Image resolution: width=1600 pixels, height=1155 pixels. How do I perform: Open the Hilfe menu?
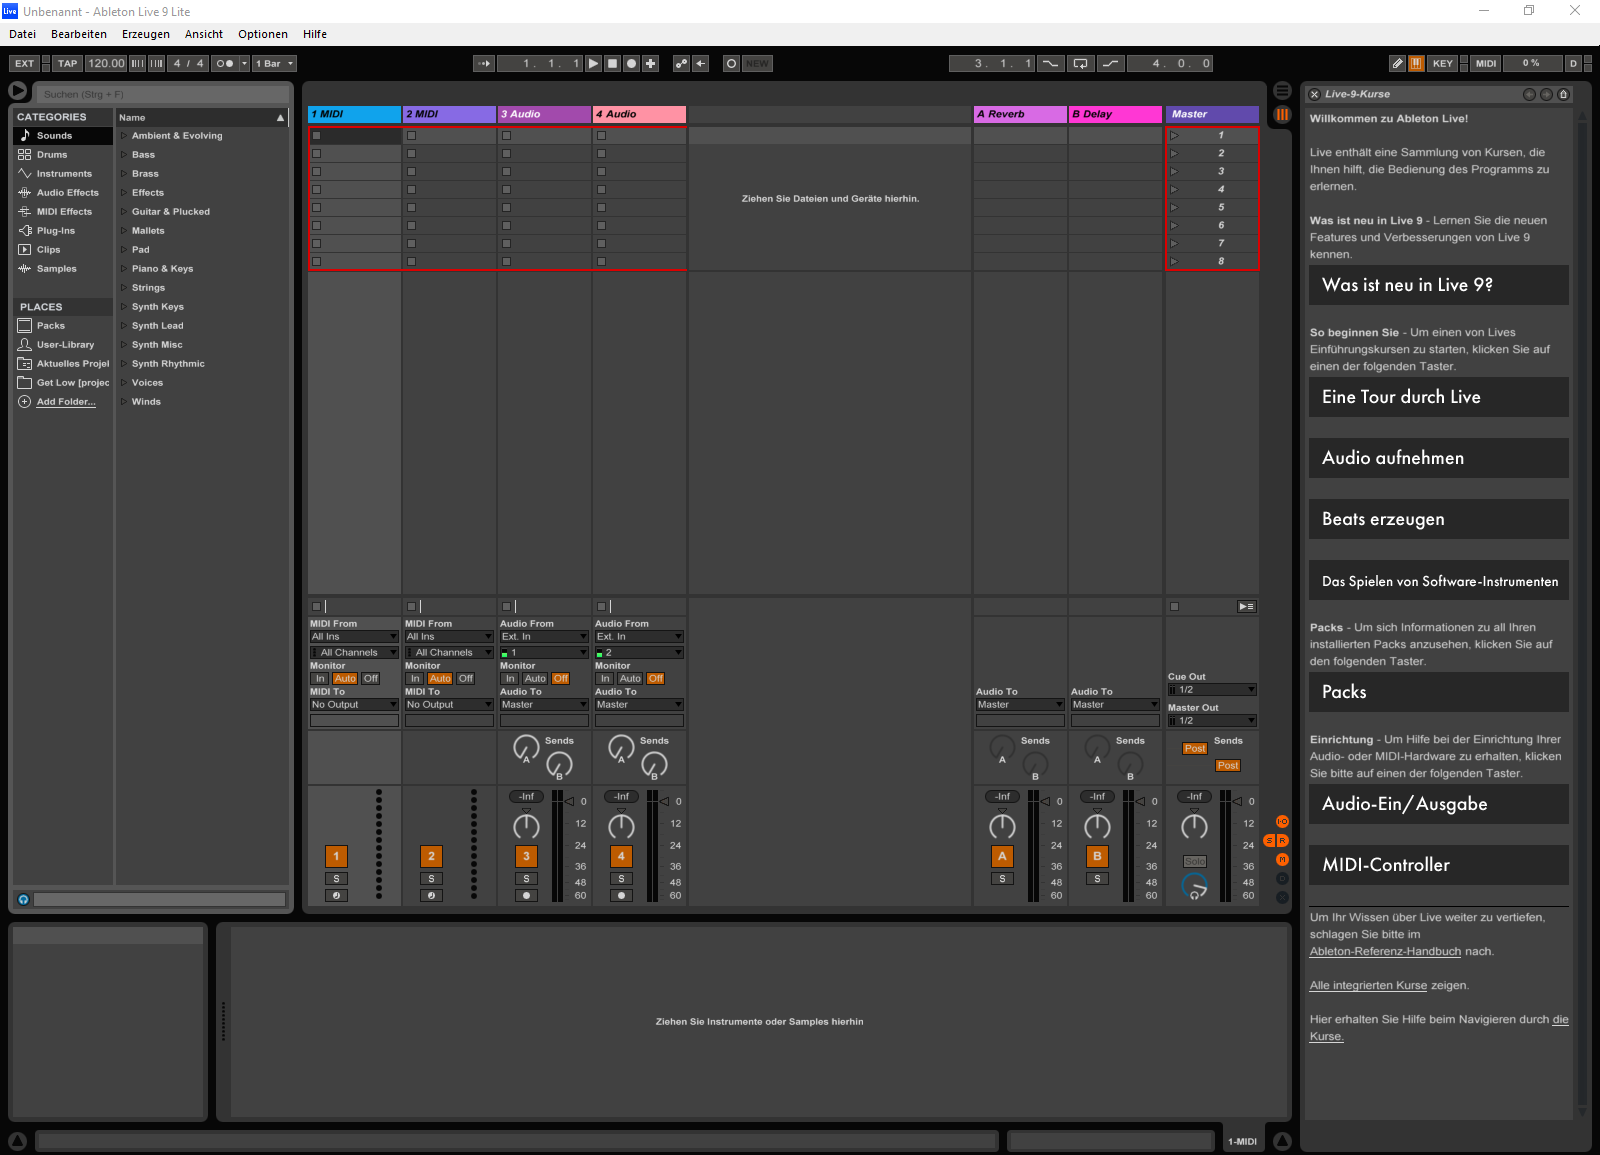pos(315,34)
